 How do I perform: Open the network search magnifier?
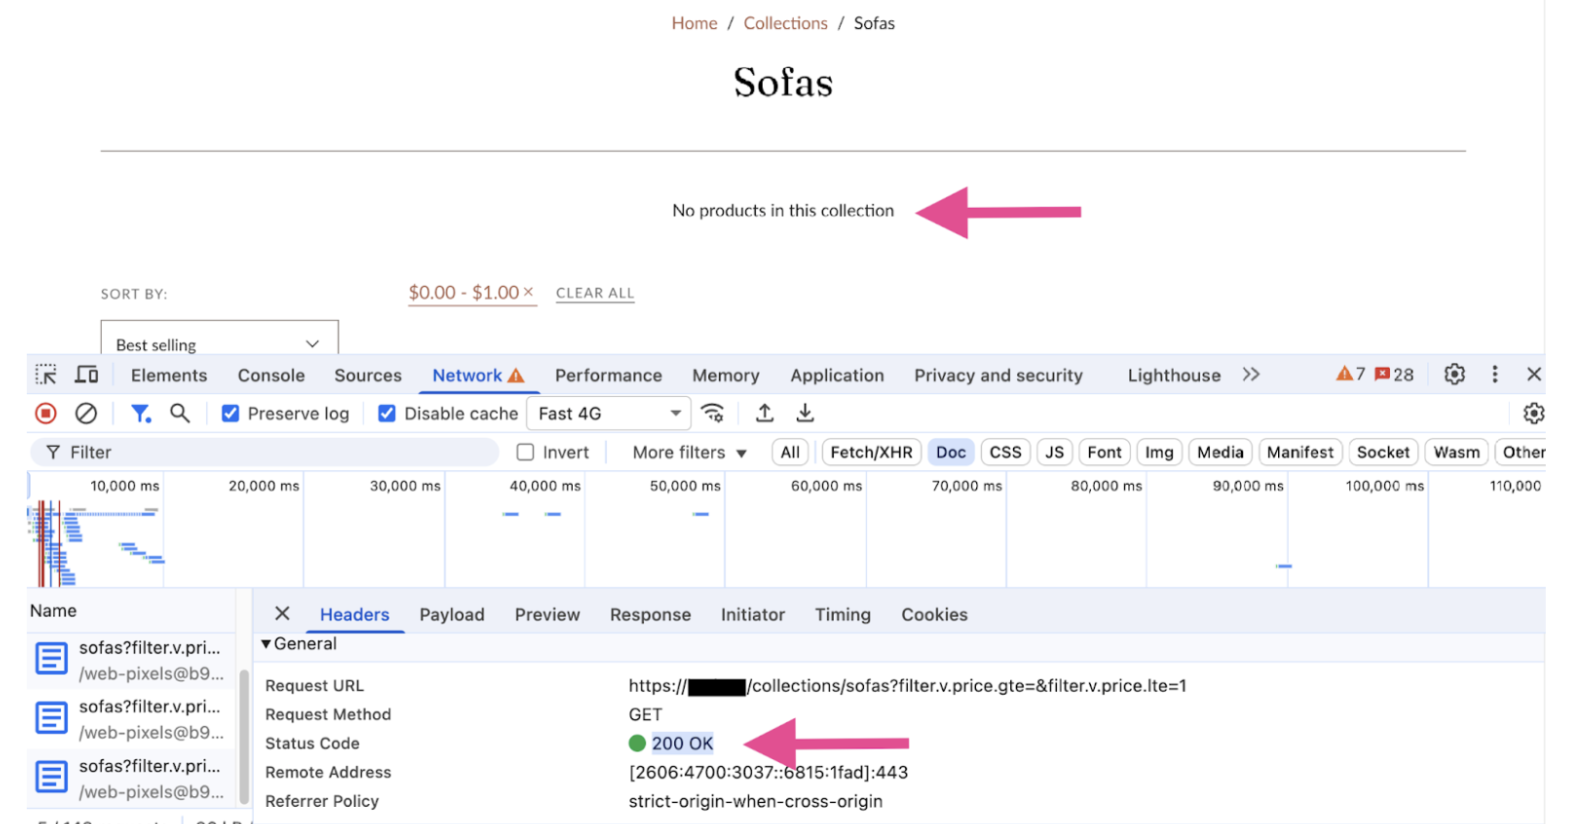click(x=180, y=413)
